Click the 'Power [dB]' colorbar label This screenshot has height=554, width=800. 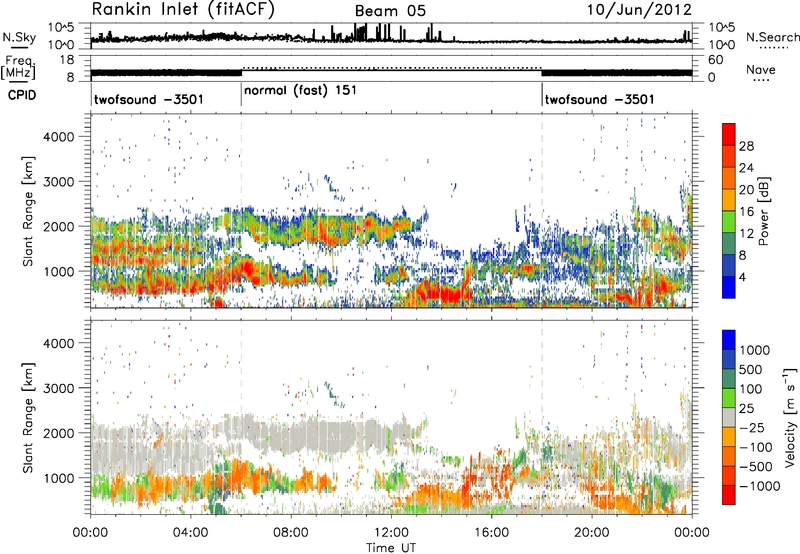tap(764, 211)
